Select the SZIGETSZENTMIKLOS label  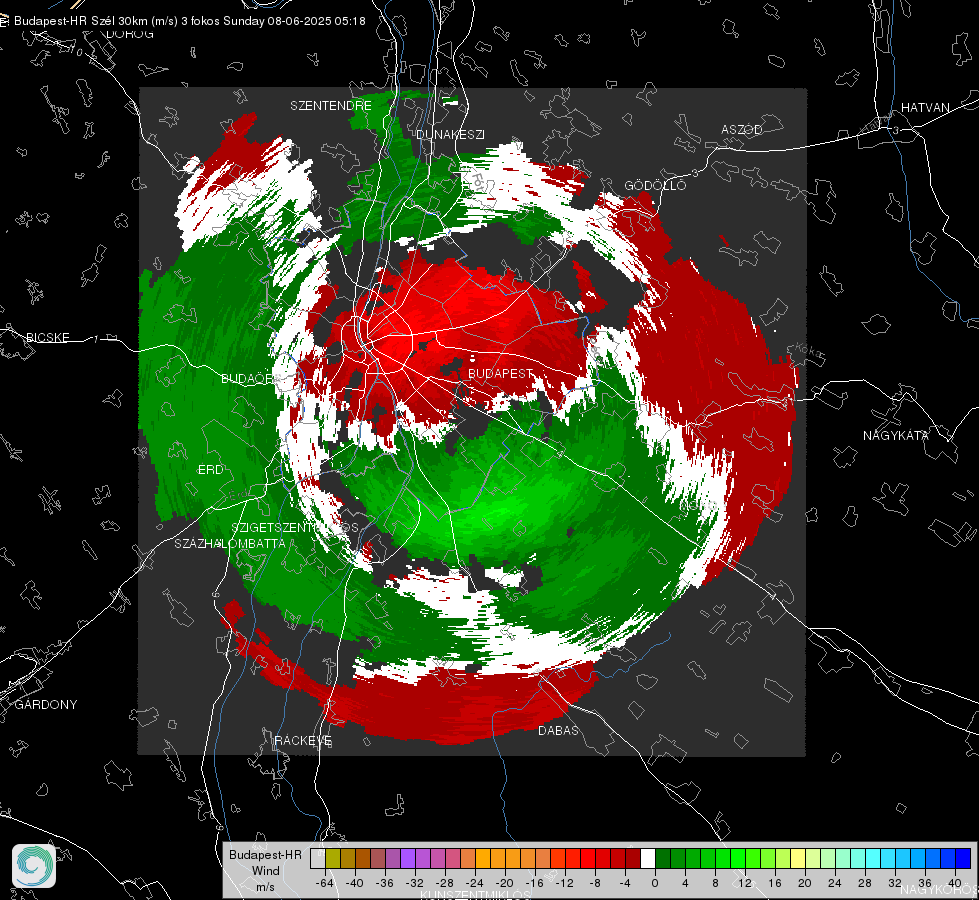point(295,527)
